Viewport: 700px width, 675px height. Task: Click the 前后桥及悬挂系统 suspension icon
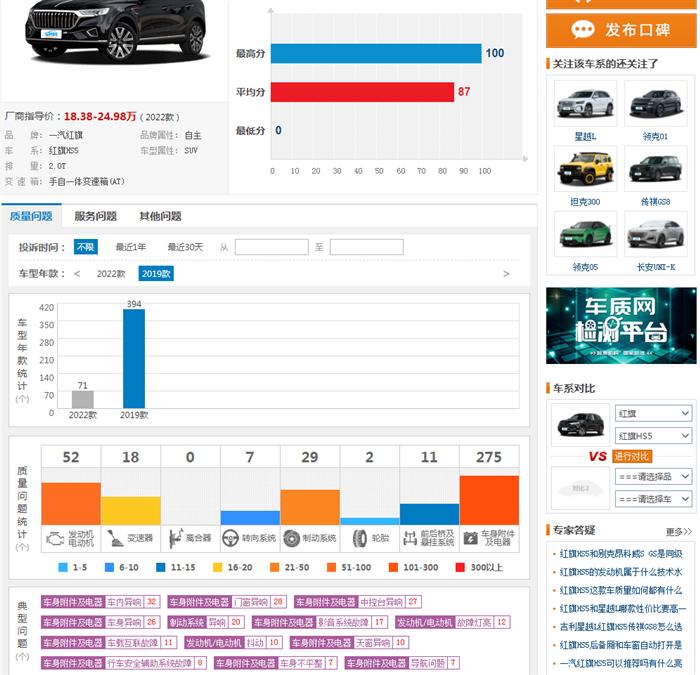click(410, 538)
